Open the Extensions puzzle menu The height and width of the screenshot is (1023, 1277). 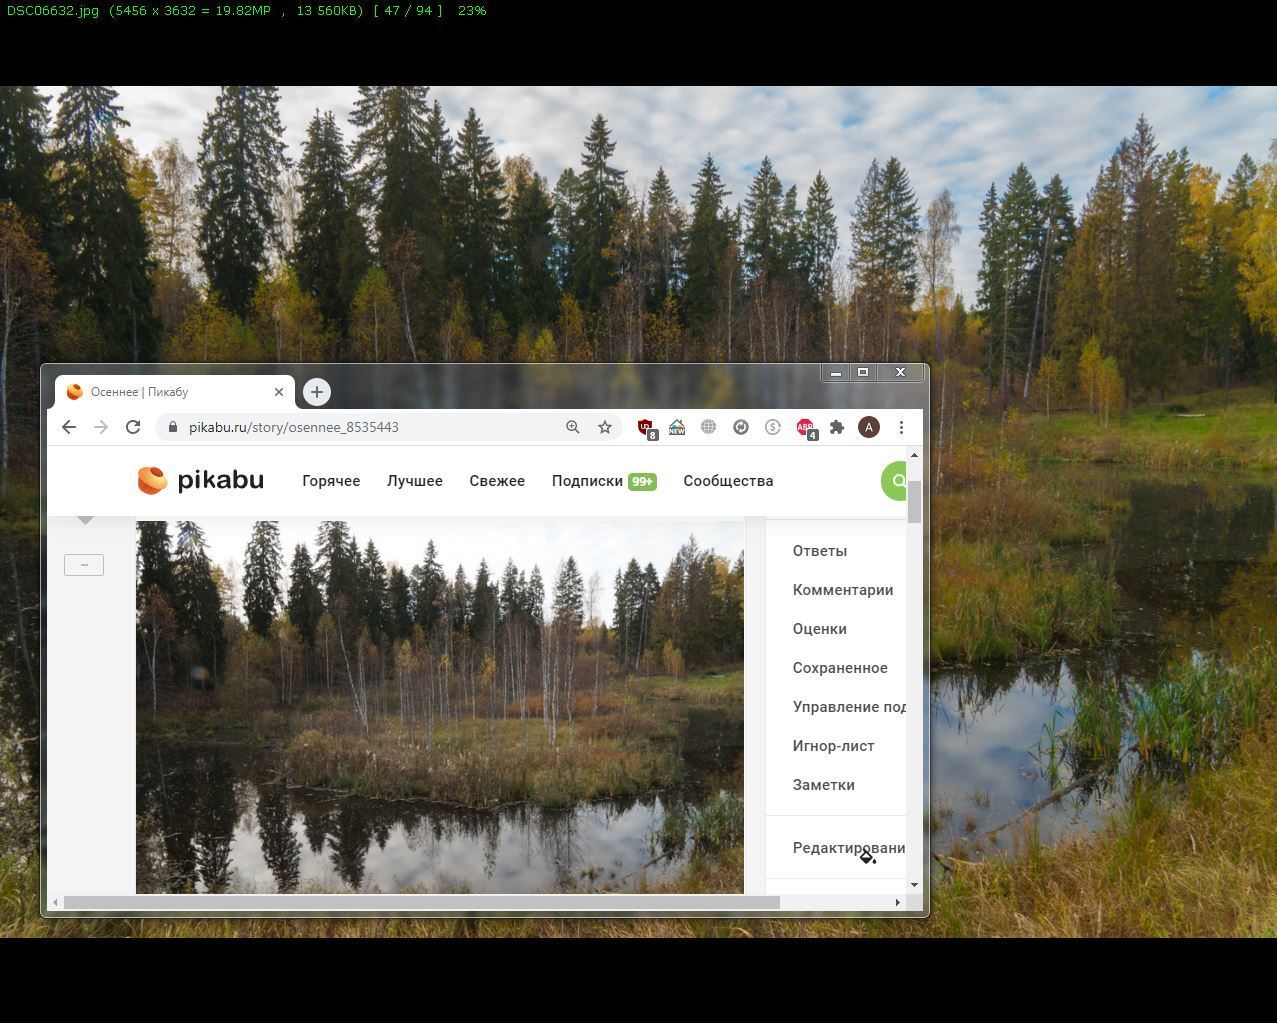pos(837,427)
